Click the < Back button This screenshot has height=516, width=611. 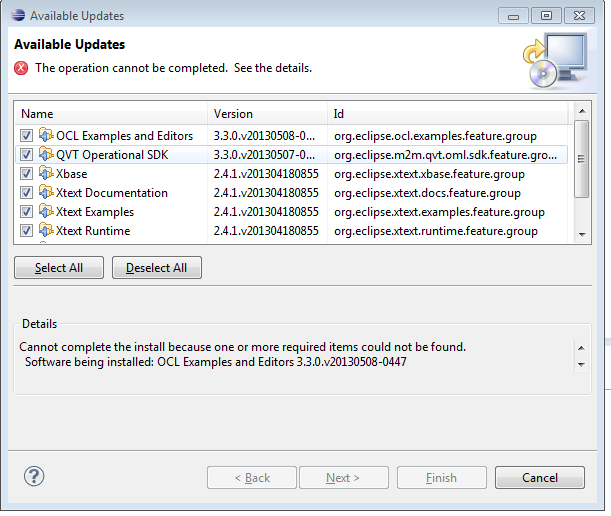(x=252, y=477)
